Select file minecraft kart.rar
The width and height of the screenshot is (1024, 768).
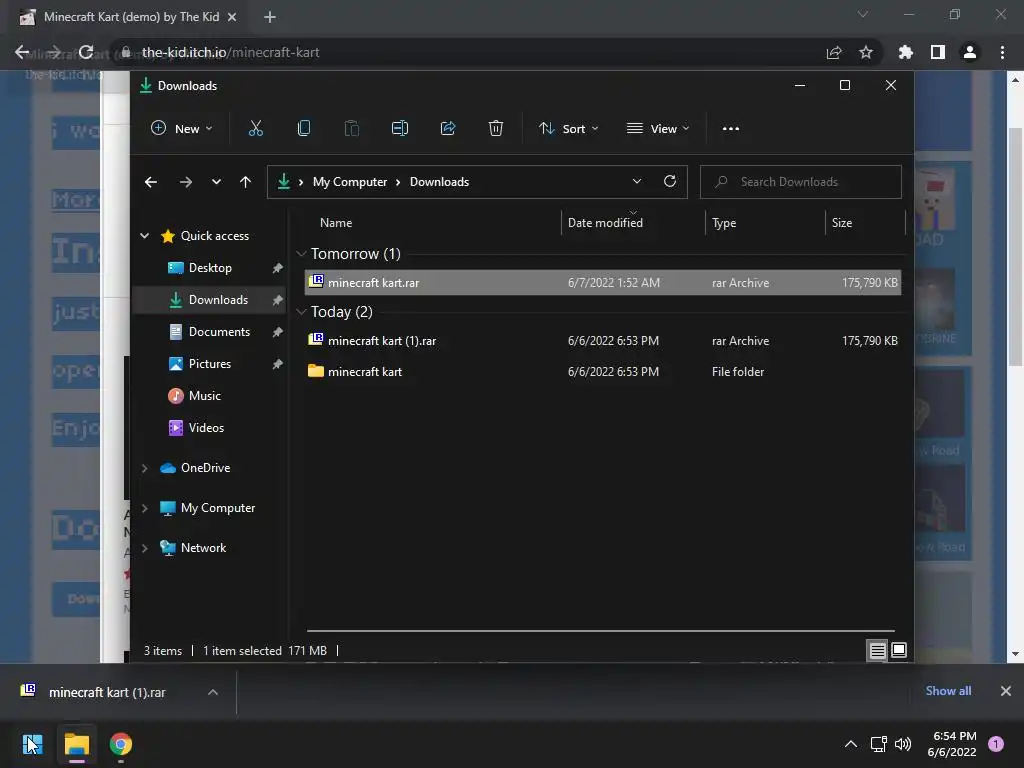click(603, 283)
